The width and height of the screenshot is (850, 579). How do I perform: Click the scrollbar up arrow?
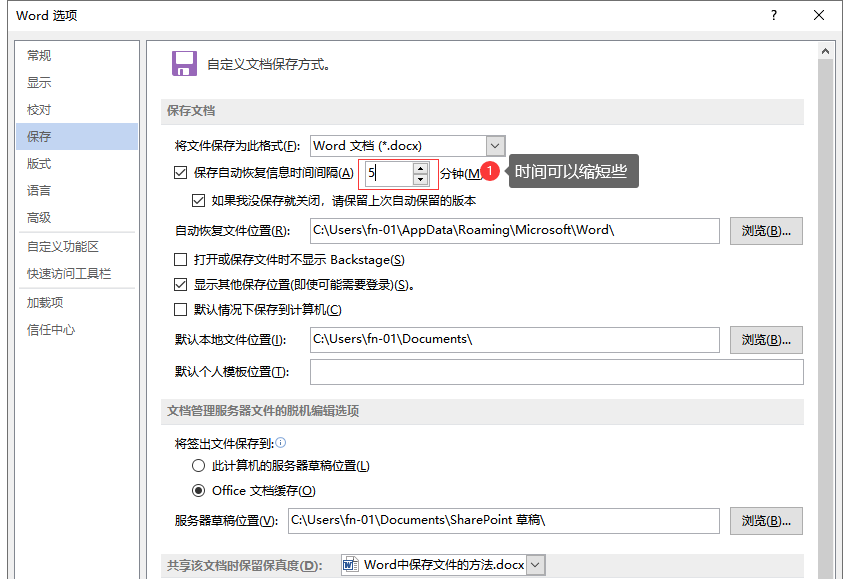pyautogui.click(x=826, y=51)
